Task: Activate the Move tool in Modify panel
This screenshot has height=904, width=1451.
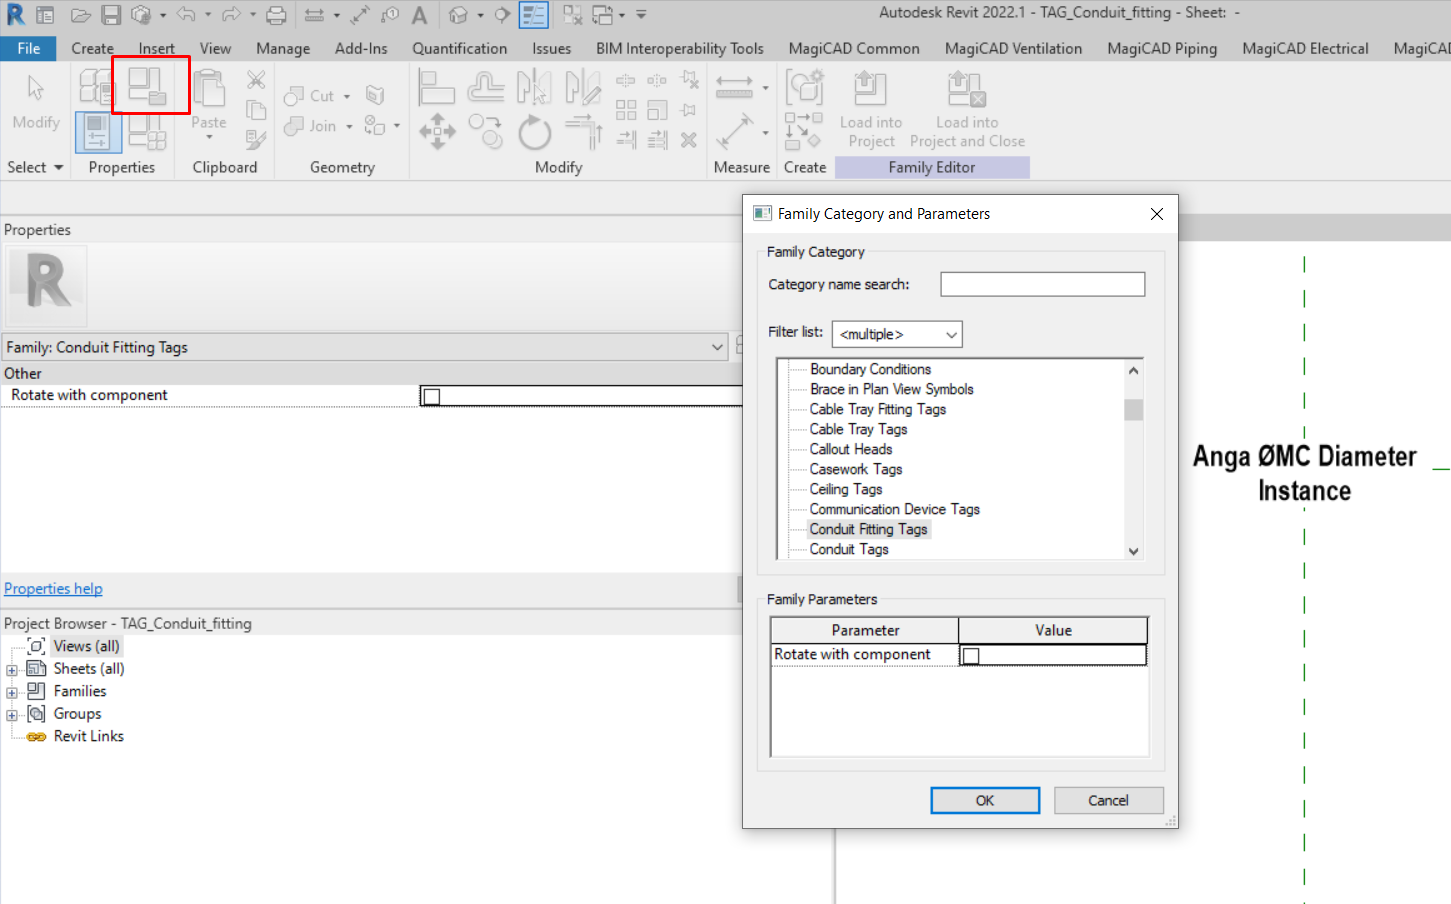Action: tap(437, 131)
